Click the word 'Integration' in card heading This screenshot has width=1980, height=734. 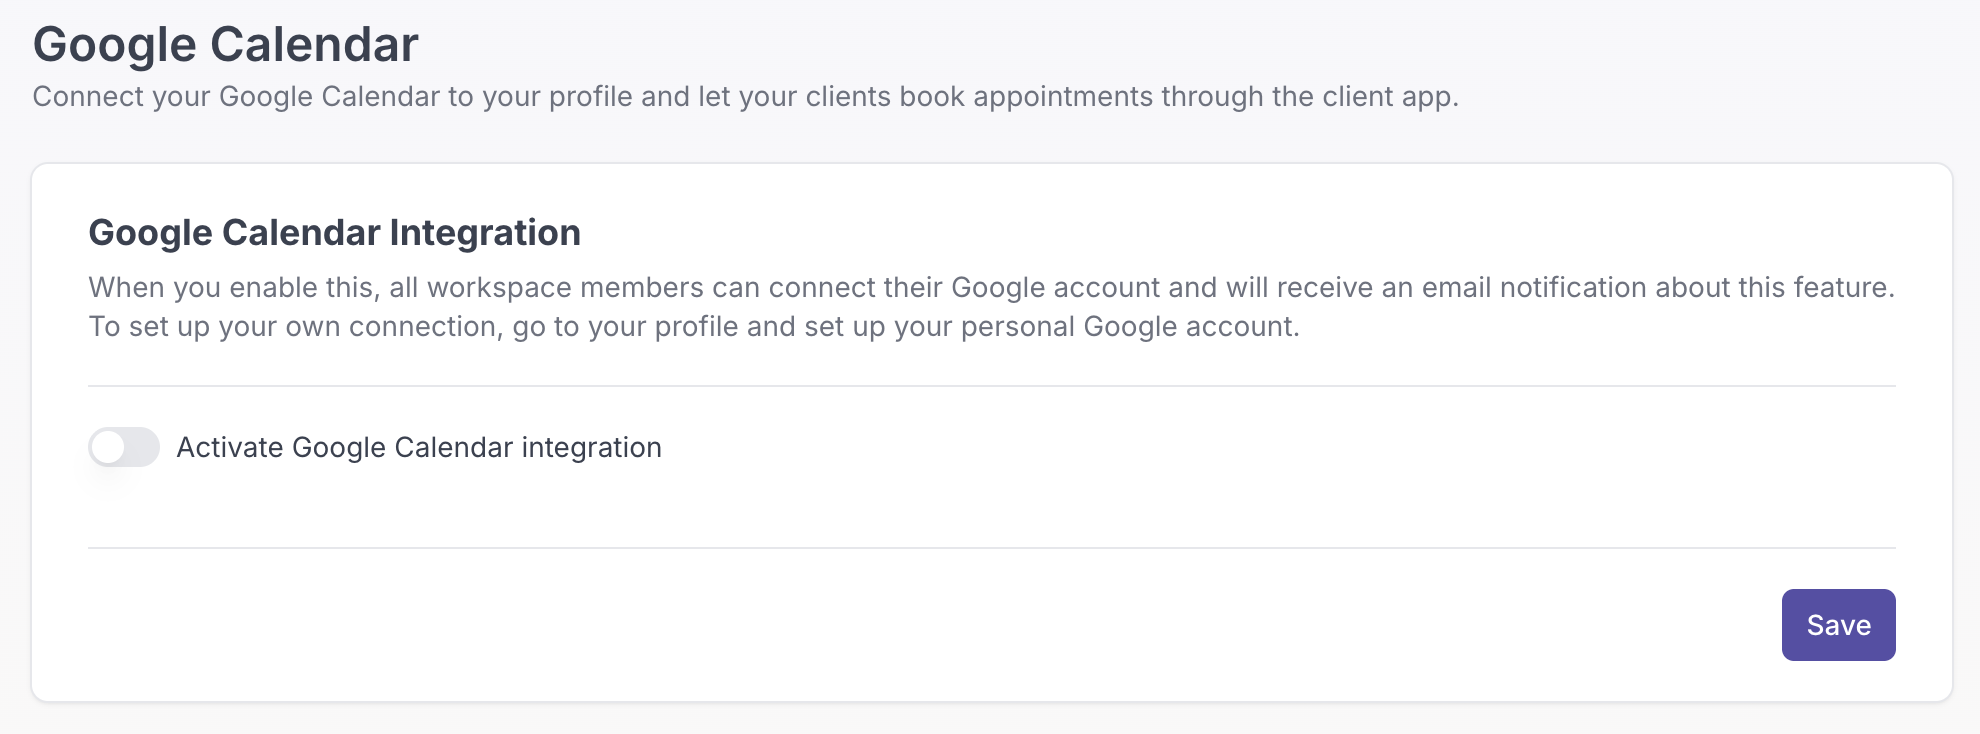485,233
